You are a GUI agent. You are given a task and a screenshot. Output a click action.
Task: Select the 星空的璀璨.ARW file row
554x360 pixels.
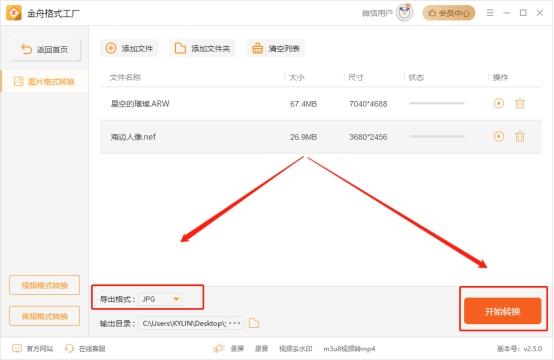point(320,104)
